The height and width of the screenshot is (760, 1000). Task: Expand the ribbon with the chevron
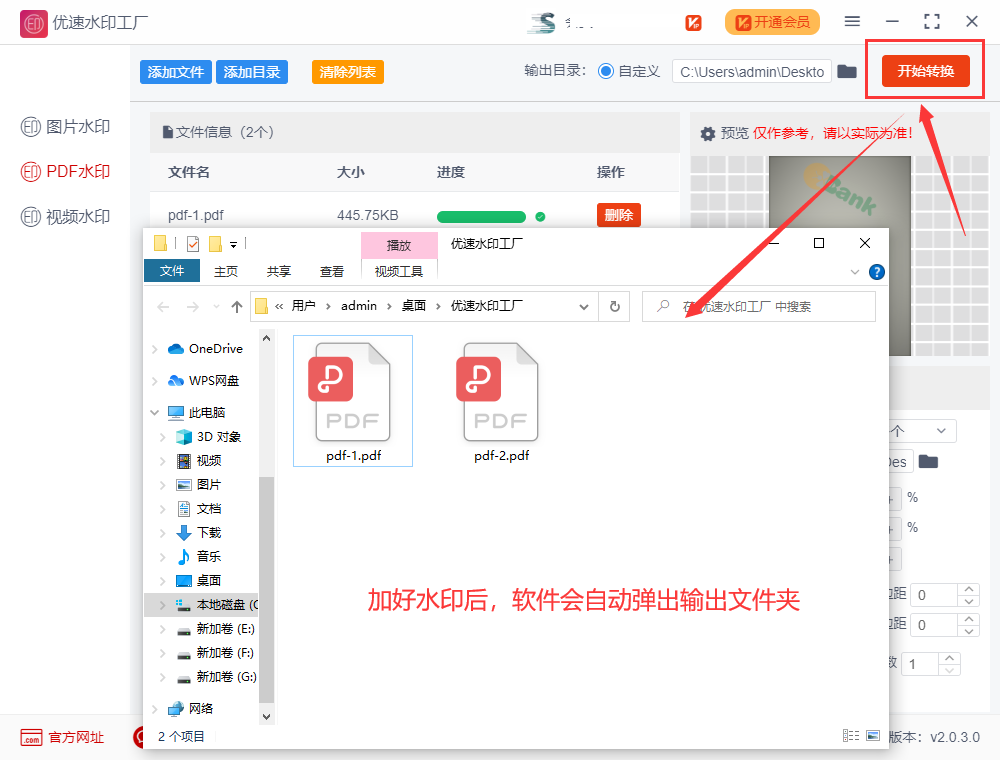[855, 272]
